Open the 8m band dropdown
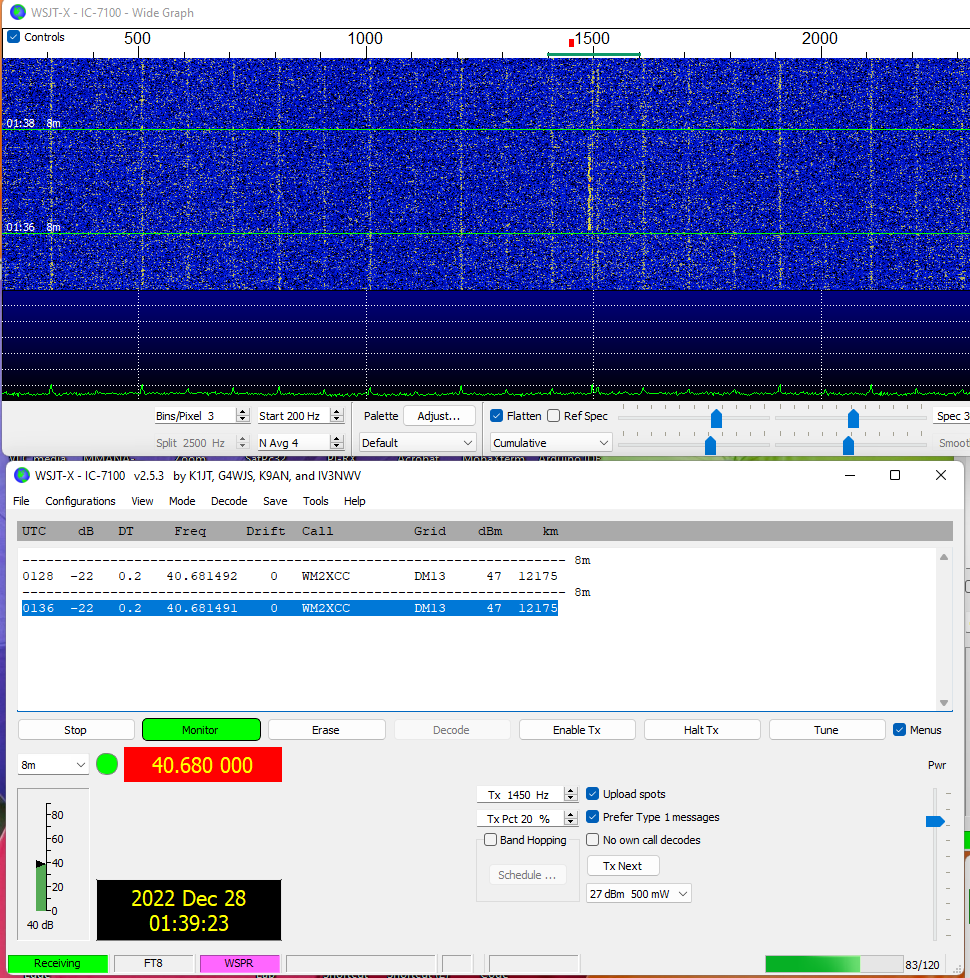970x978 pixels. click(54, 765)
